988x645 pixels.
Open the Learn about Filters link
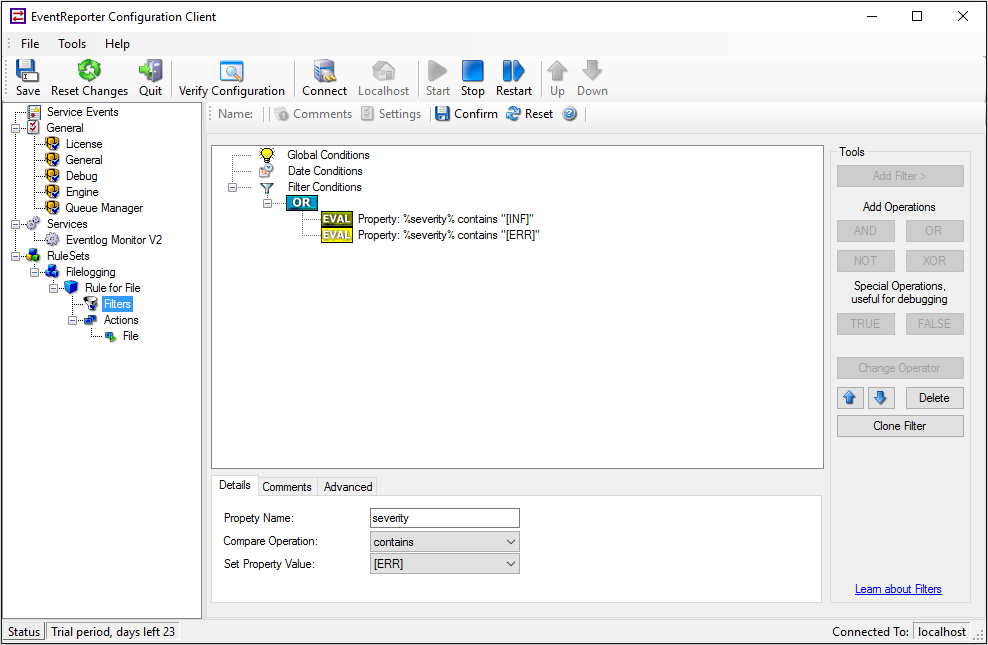[898, 589]
